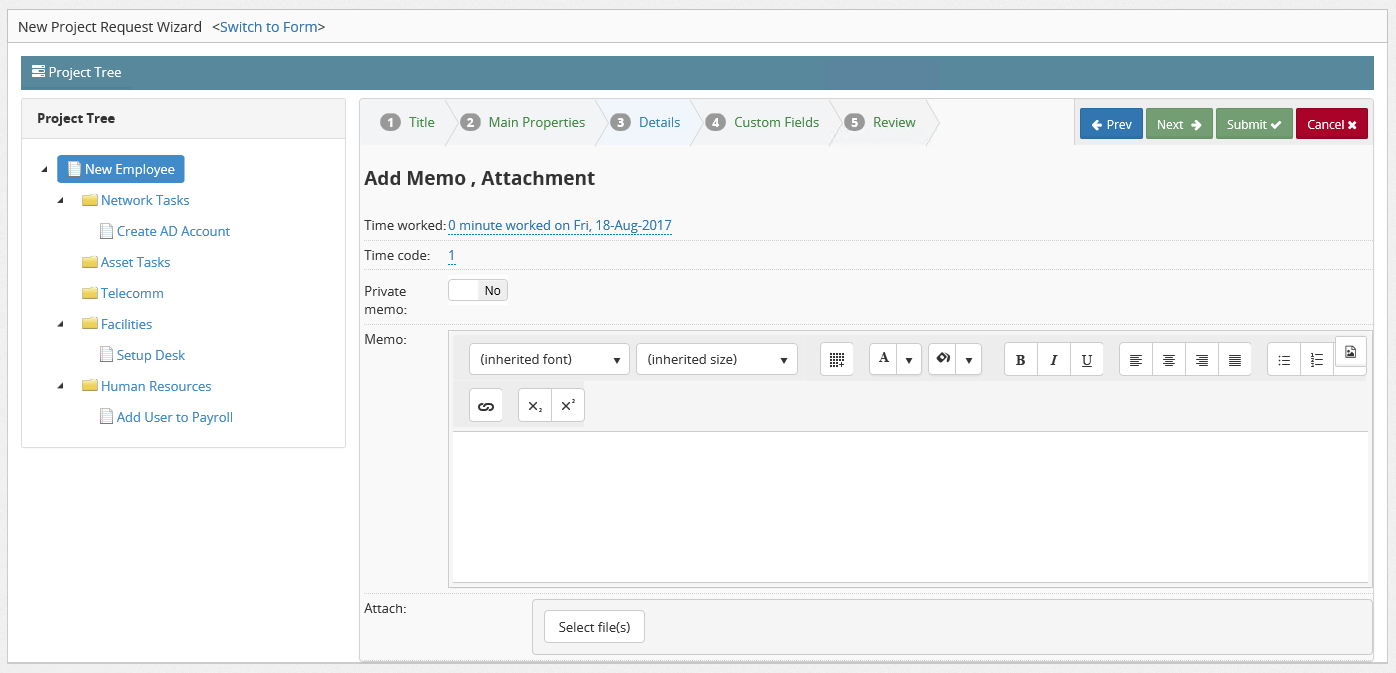Apply italic formatting in memo toolbar
Screen dimensions: 1396x673
click(1053, 360)
